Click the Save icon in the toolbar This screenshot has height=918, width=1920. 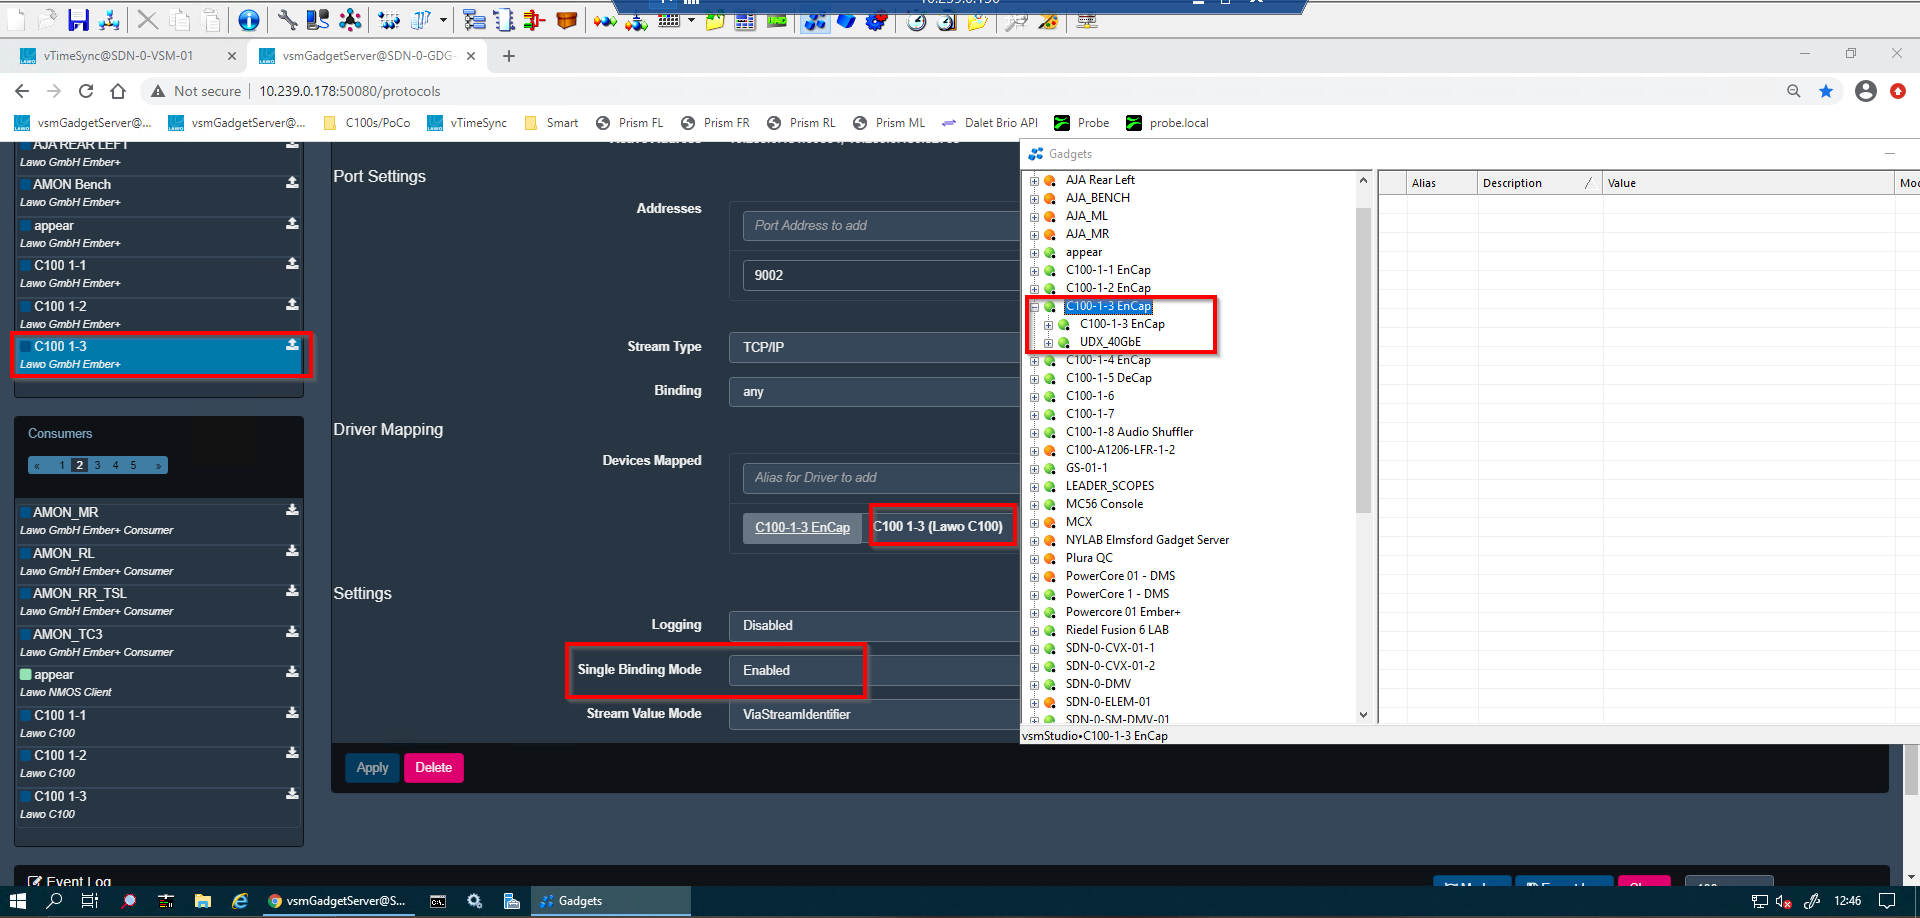point(80,22)
